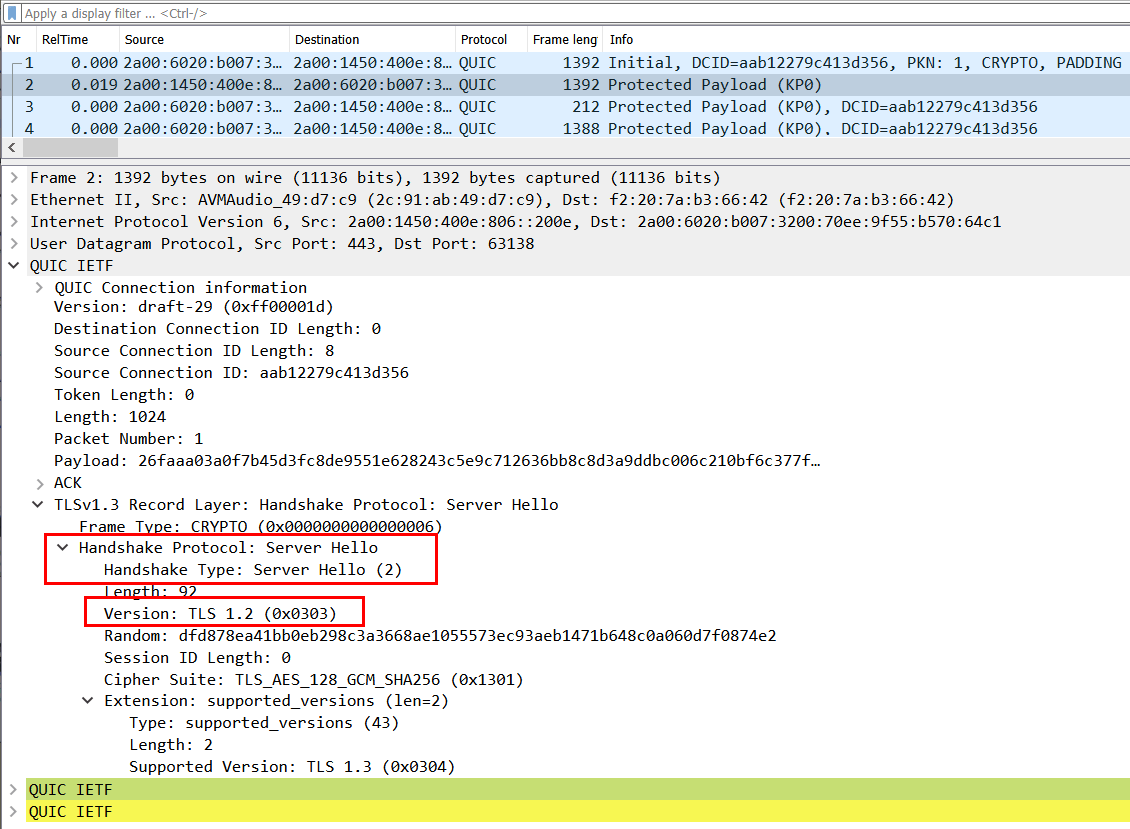Screen dimensions: 1130x829
Task: Select the Packet Number: 1 field
Action: (128, 438)
